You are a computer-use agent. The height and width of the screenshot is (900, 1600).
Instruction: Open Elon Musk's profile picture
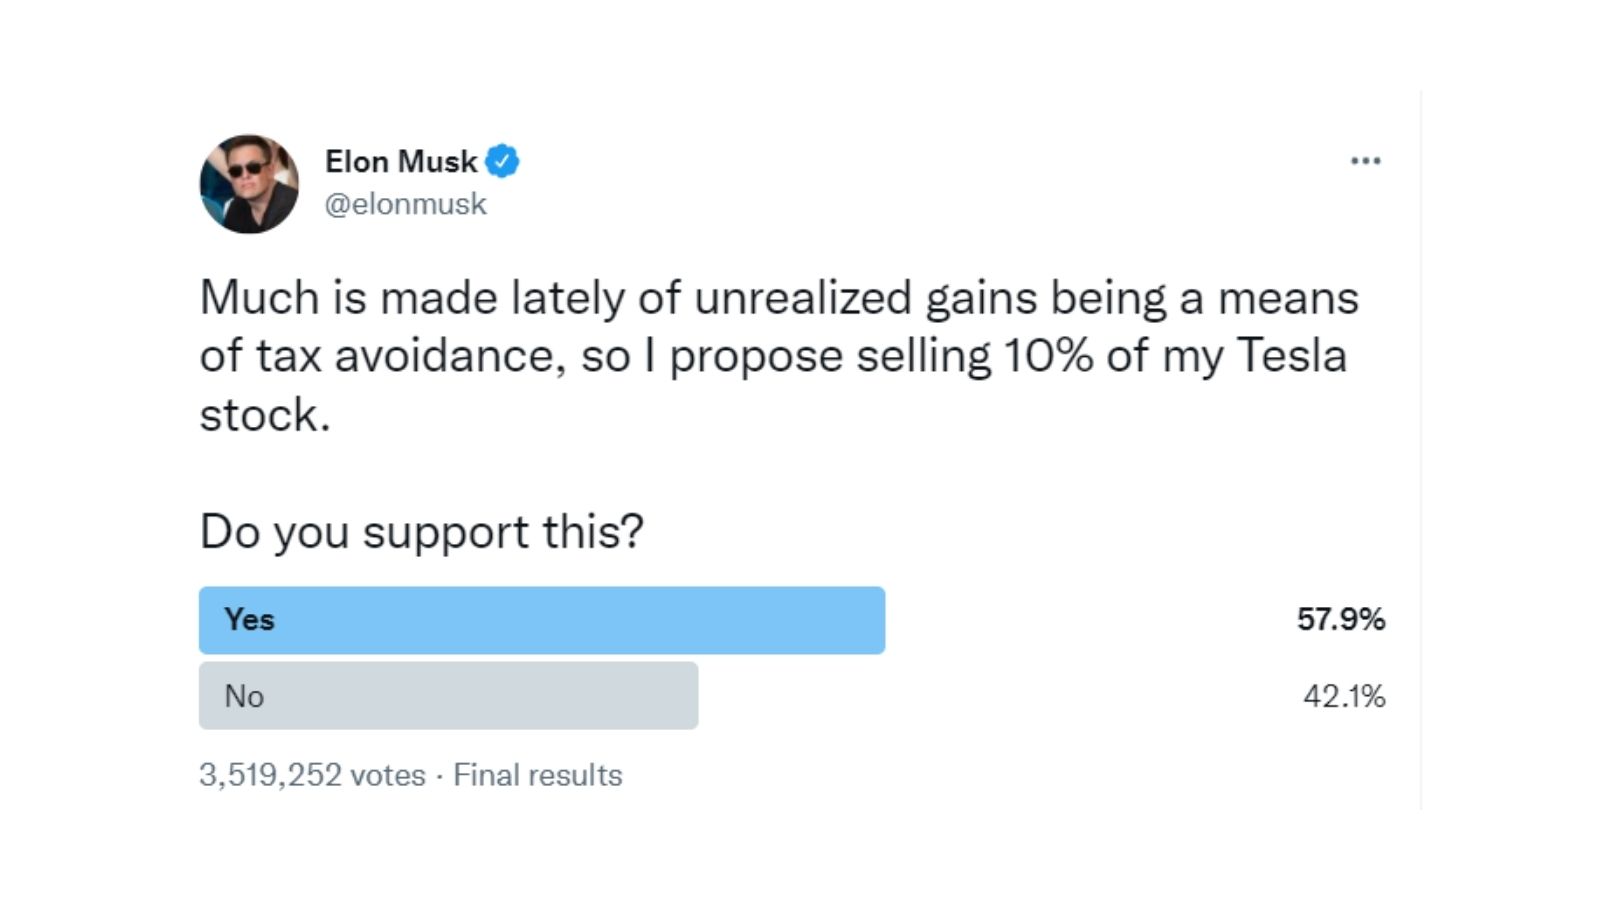click(249, 184)
